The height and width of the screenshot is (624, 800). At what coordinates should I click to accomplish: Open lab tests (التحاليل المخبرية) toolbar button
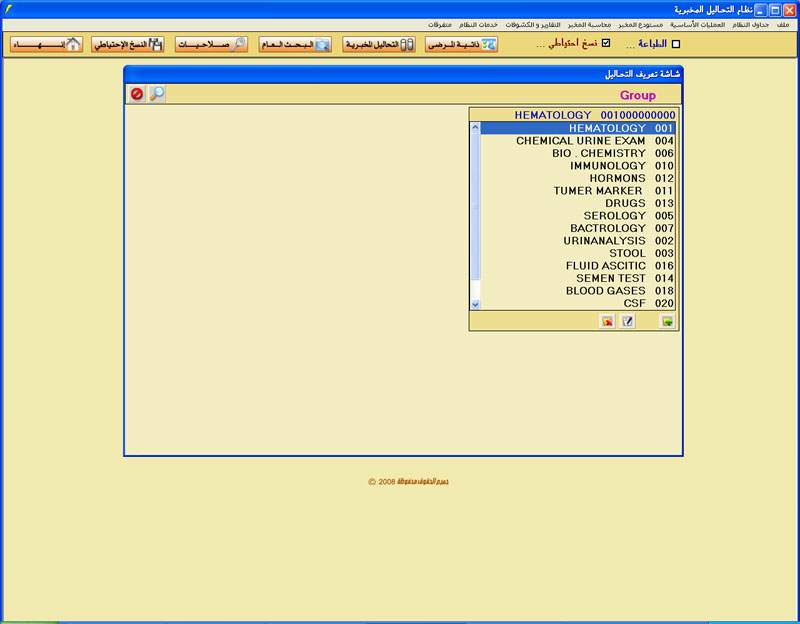pos(379,45)
